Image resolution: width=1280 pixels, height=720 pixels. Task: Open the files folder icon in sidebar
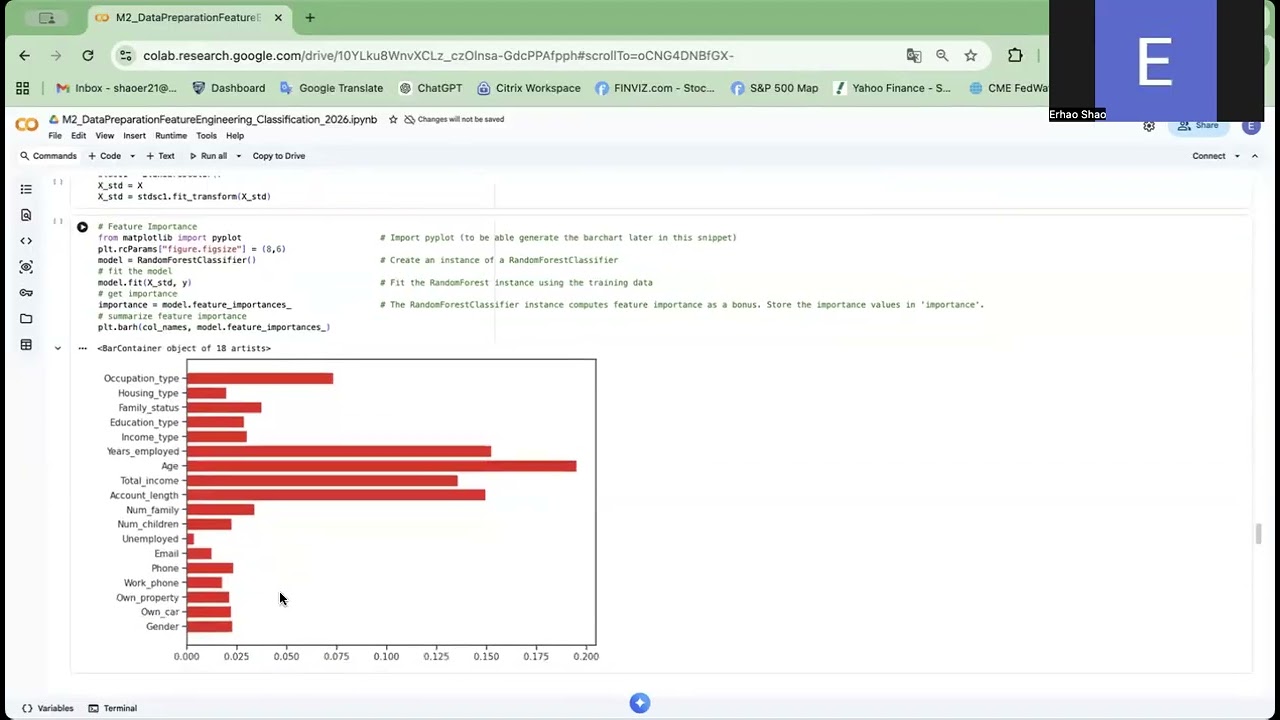tap(26, 319)
